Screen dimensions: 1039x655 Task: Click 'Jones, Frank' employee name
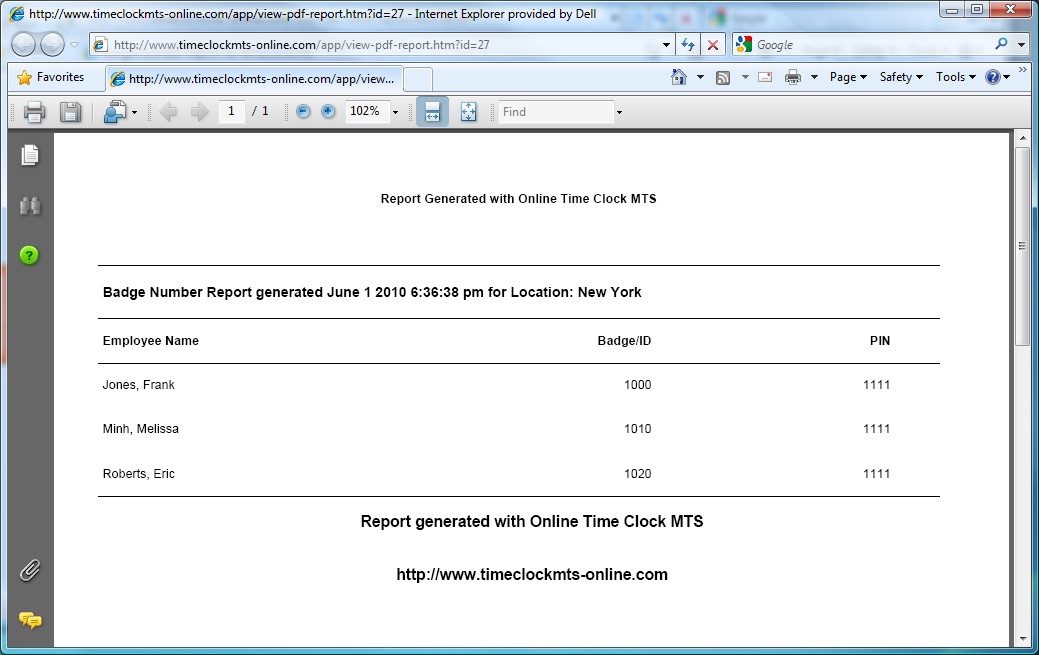point(138,385)
